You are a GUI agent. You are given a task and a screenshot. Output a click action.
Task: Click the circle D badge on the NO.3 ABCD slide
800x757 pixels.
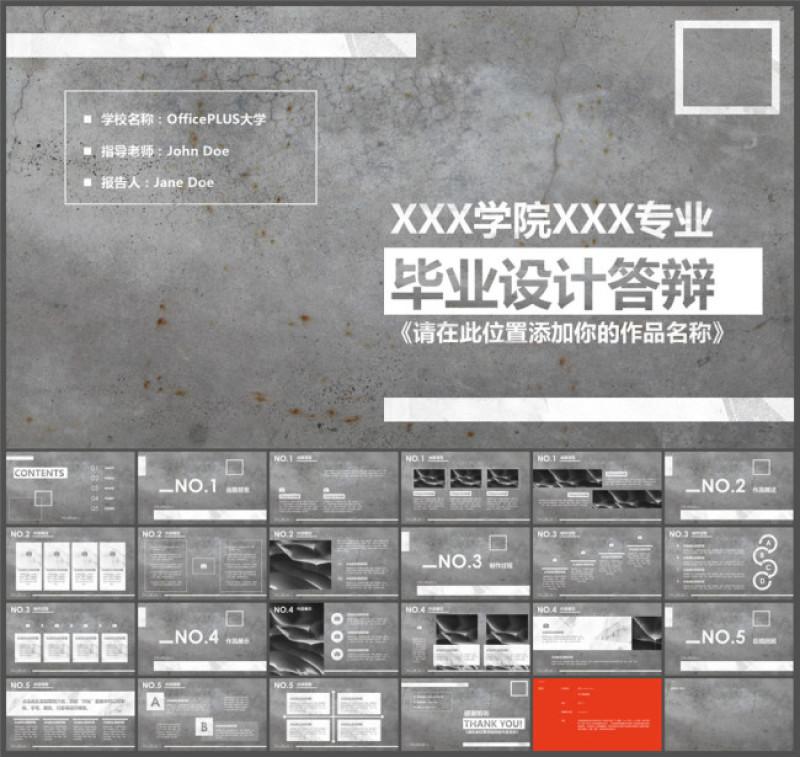click(x=762, y=580)
